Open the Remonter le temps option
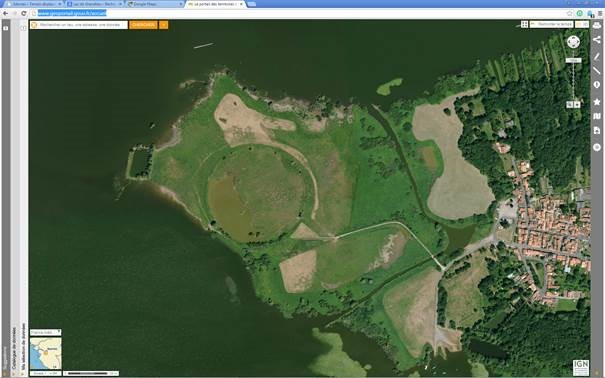 coord(551,24)
